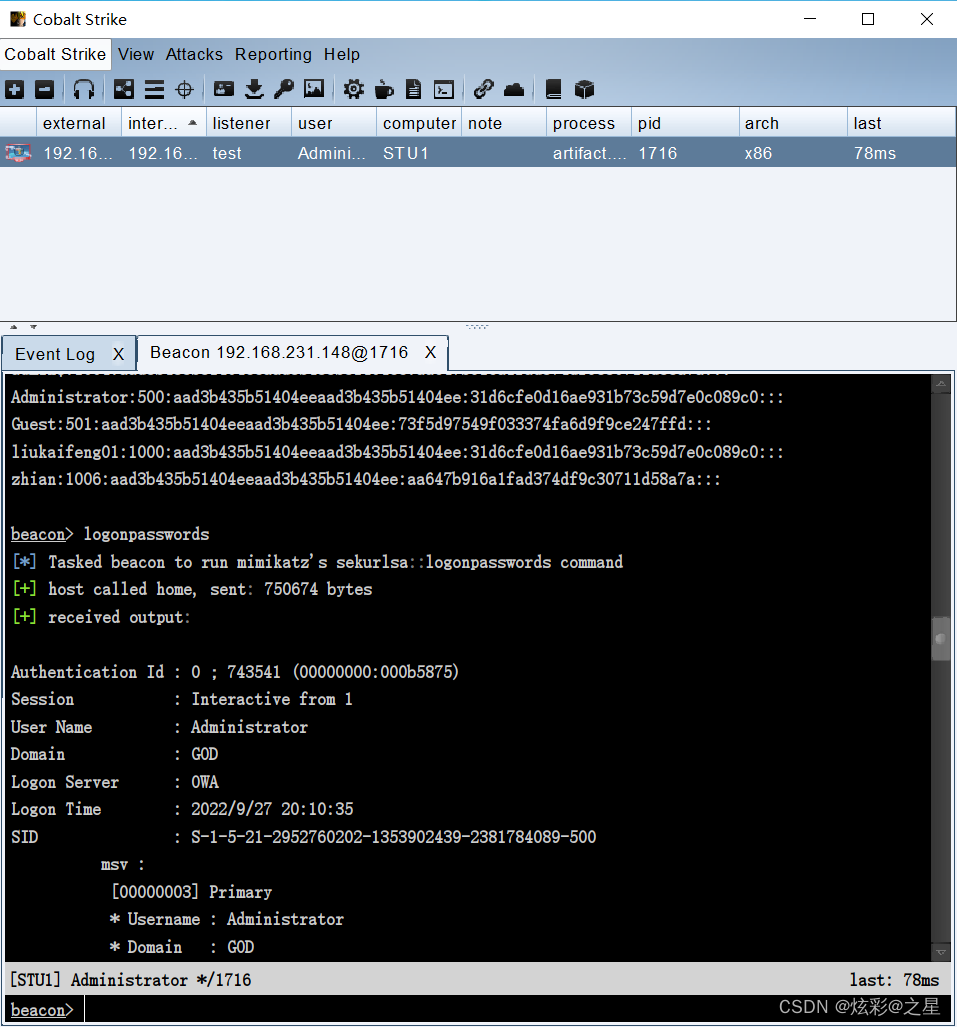The height and width of the screenshot is (1027, 957).
Task: Close the Event Log tab
Action: point(118,354)
